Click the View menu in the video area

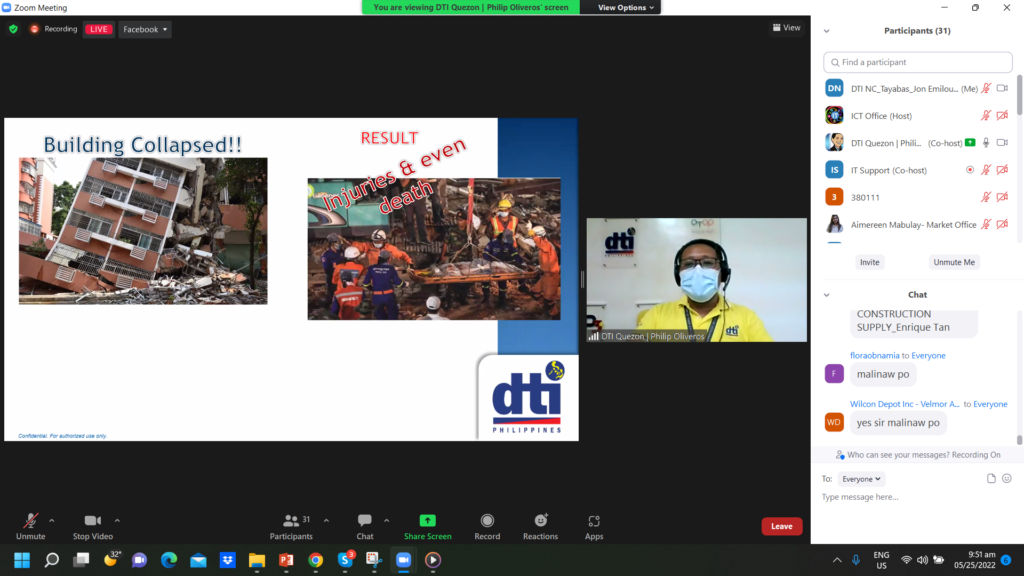pyautogui.click(x=785, y=27)
